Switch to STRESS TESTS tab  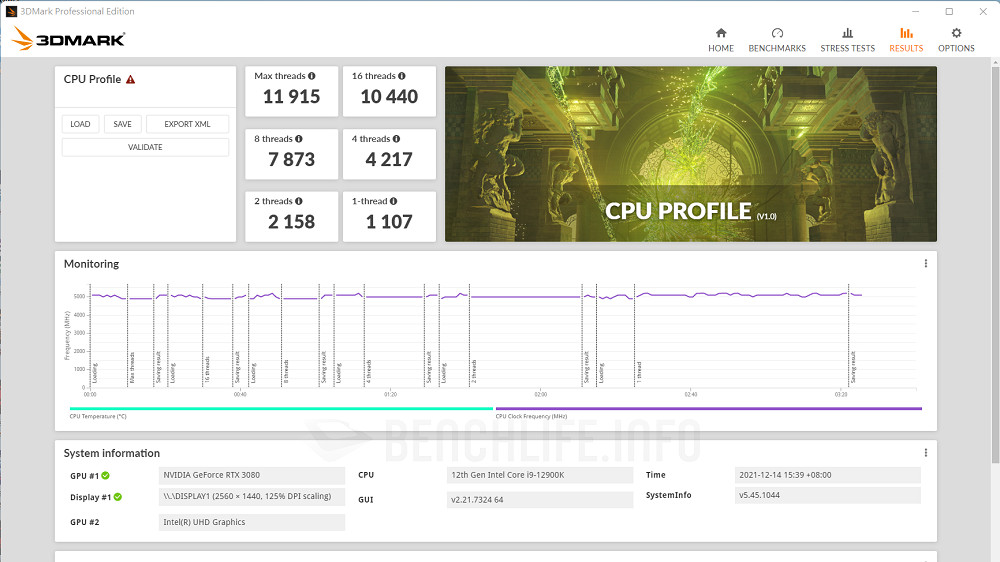[x=848, y=40]
